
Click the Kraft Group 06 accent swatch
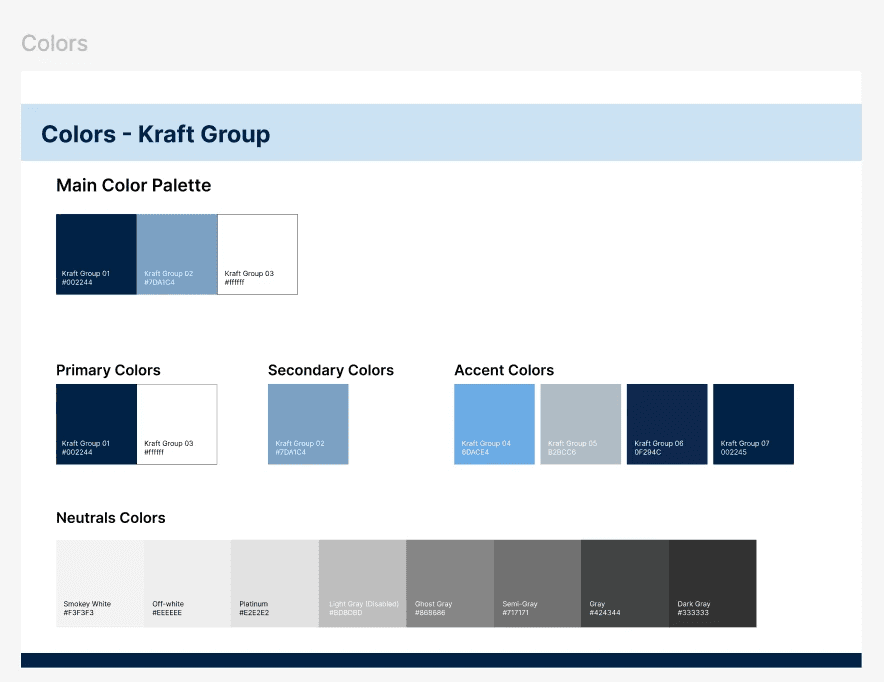667,424
